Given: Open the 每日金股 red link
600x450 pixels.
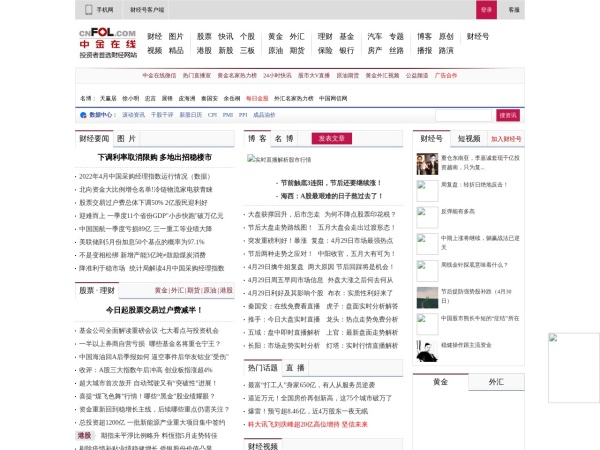Looking at the screenshot, I should tap(257, 98).
